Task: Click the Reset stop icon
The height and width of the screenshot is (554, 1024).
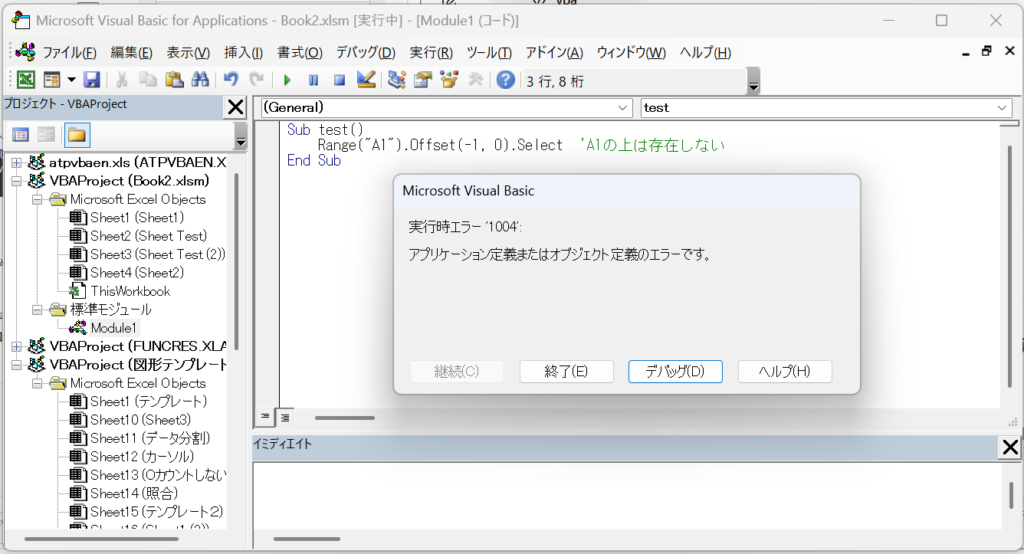Action: coord(340,80)
